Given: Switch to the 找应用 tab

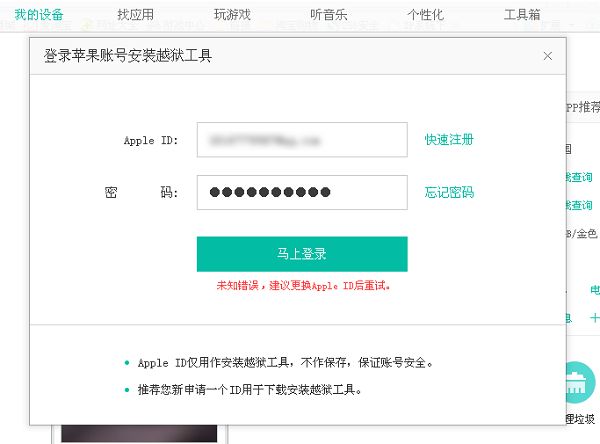Looking at the screenshot, I should 135,15.
